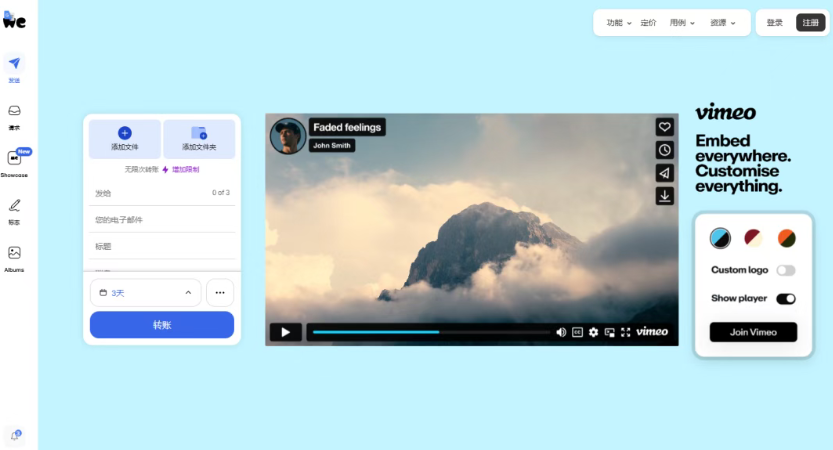The image size is (833, 450).
Task: Toggle the Custom logo switch
Action: coord(786,270)
